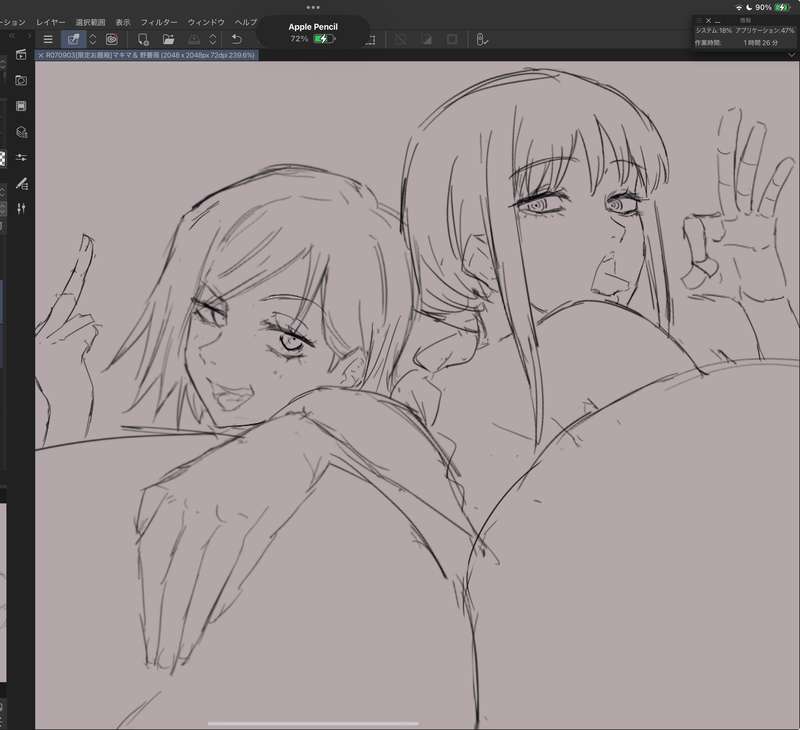The height and width of the screenshot is (730, 800).
Task: Open the ウィンドウ menu
Action: point(206,22)
